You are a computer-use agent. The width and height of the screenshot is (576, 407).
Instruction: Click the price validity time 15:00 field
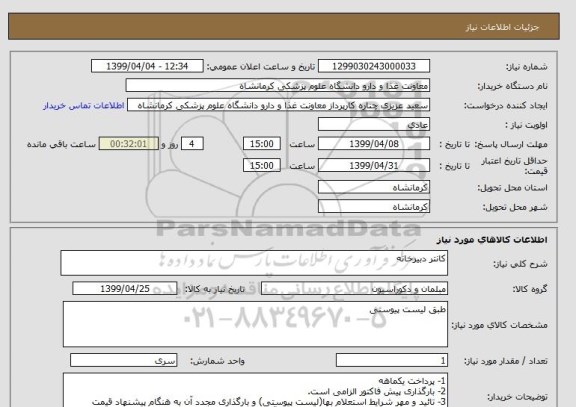point(262,165)
